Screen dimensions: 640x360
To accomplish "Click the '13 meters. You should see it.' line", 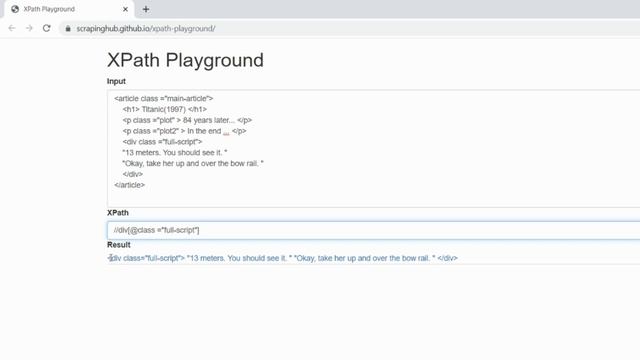I will 175,153.
